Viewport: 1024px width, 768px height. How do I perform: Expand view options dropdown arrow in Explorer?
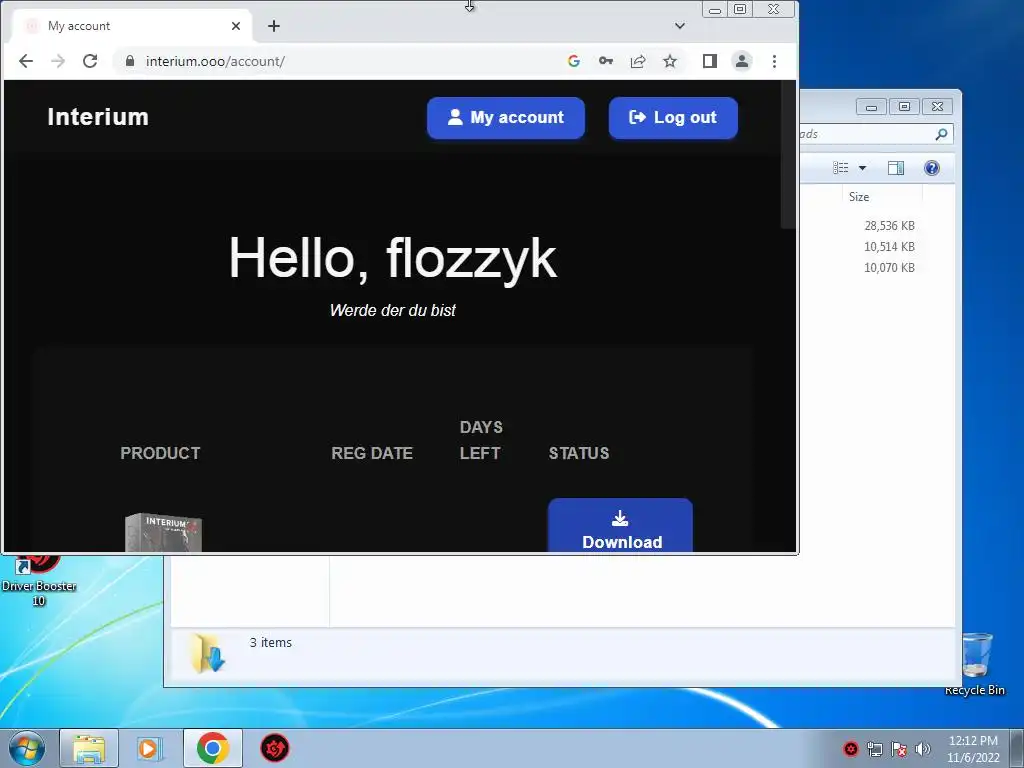(862, 168)
